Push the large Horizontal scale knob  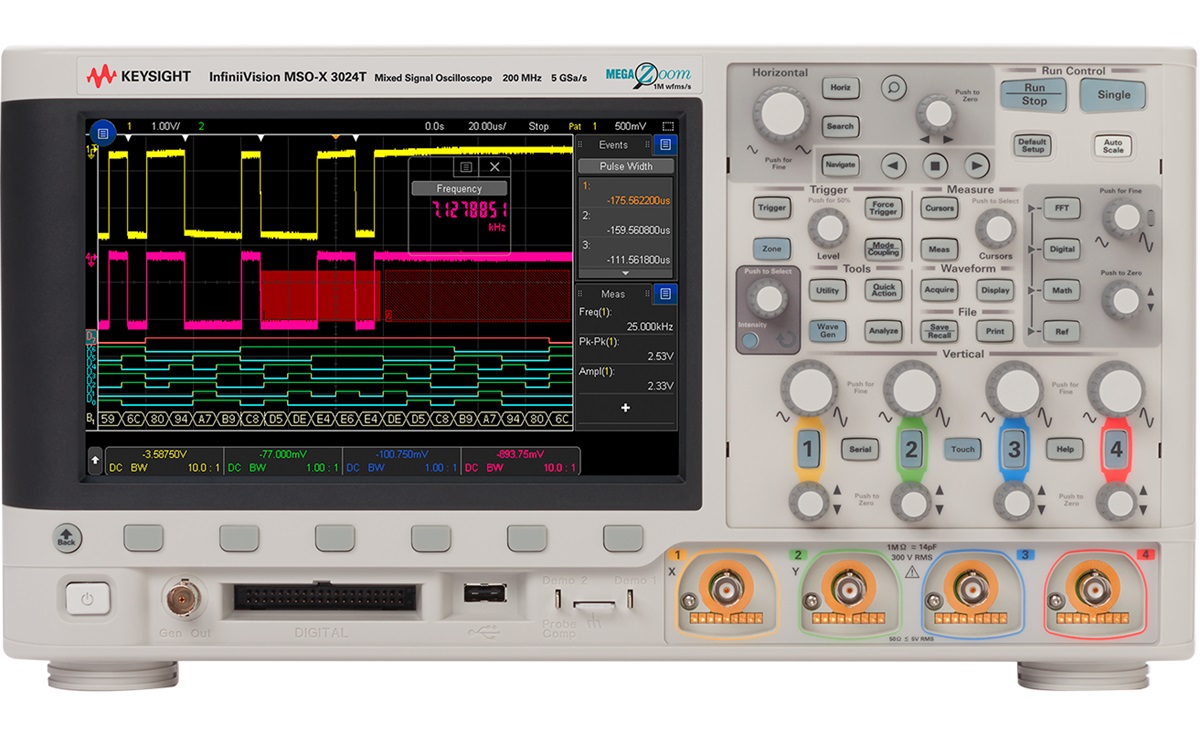(781, 113)
